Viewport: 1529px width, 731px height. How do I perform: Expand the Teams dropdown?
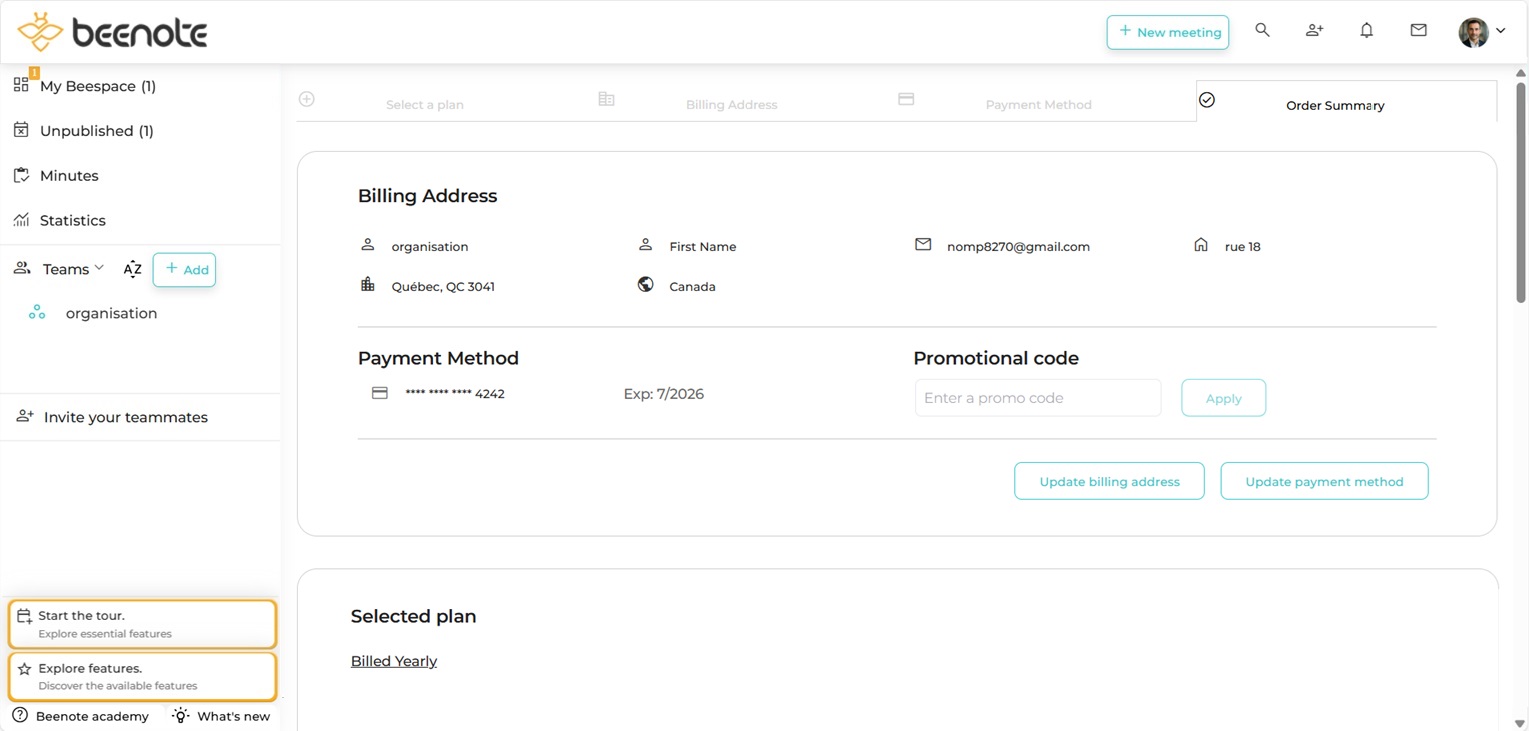(x=72, y=269)
